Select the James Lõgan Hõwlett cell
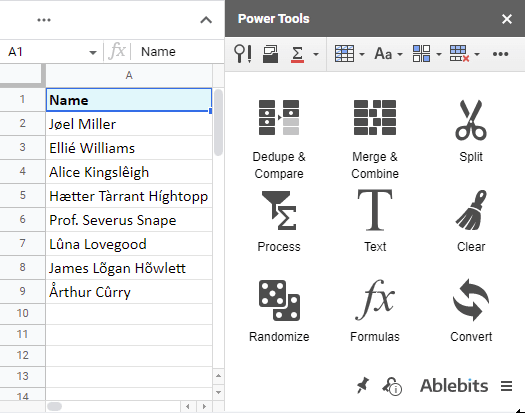Viewport: 525px width, 413px height. click(129, 268)
